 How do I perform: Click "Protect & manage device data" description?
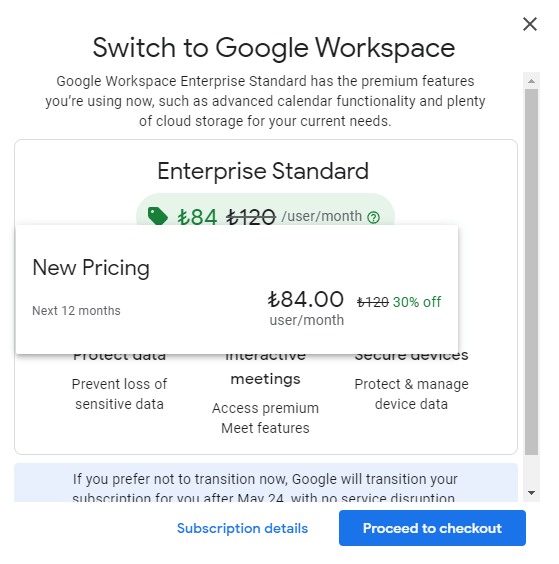coord(412,394)
